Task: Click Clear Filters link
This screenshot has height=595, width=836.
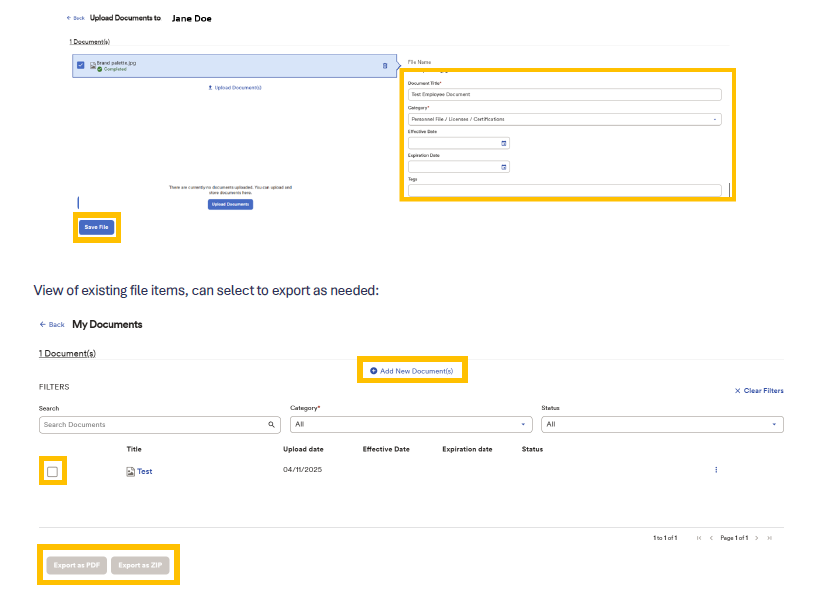Action: click(x=759, y=391)
